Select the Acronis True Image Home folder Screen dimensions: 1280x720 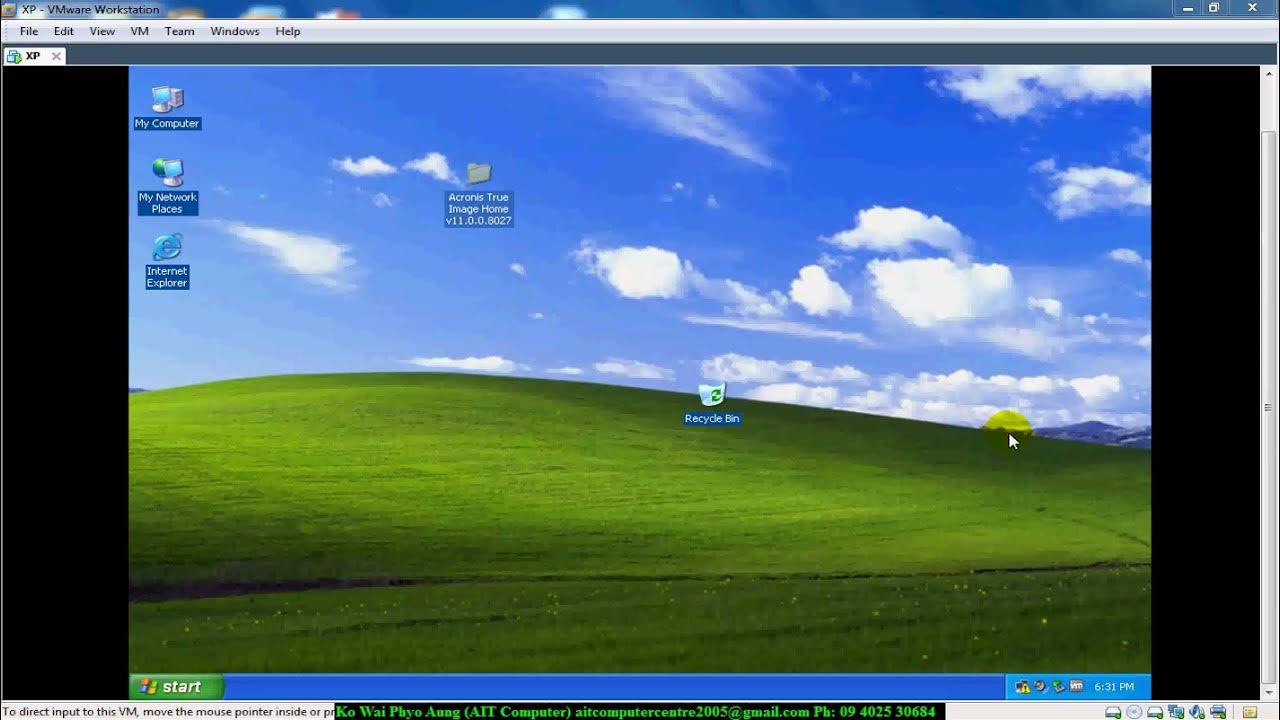pos(479,194)
